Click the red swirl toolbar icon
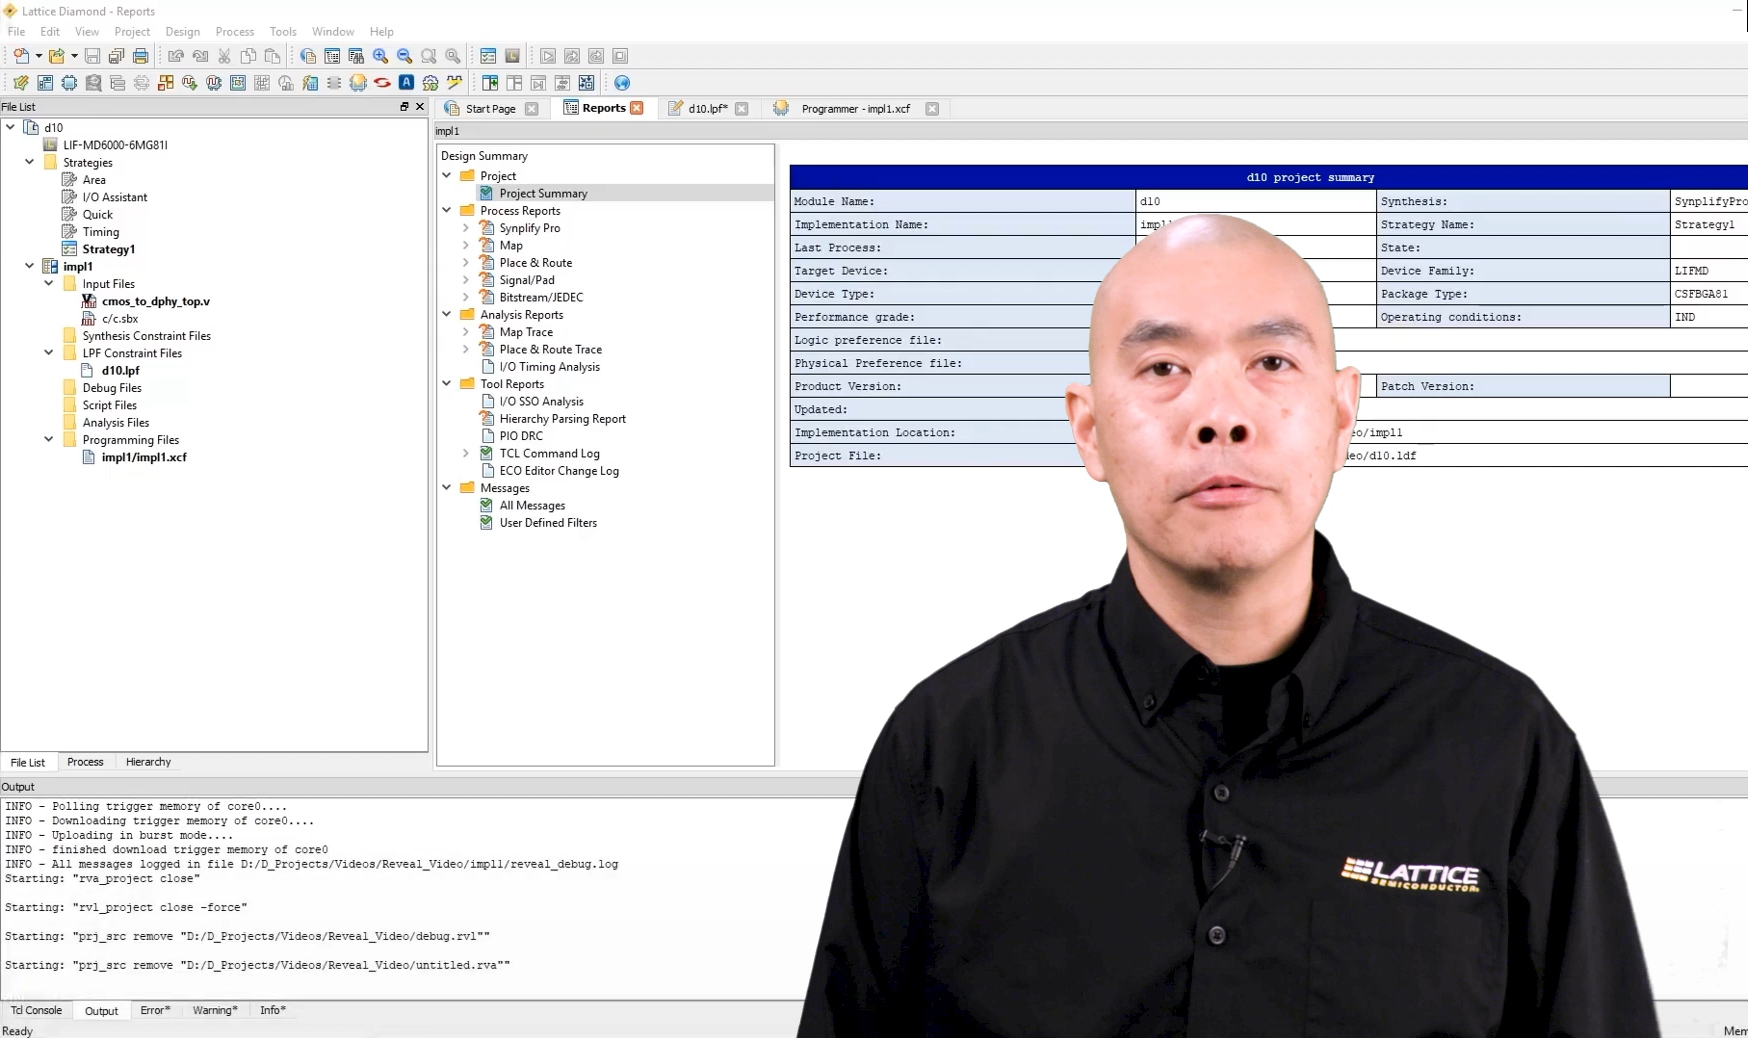1748x1038 pixels. click(382, 83)
